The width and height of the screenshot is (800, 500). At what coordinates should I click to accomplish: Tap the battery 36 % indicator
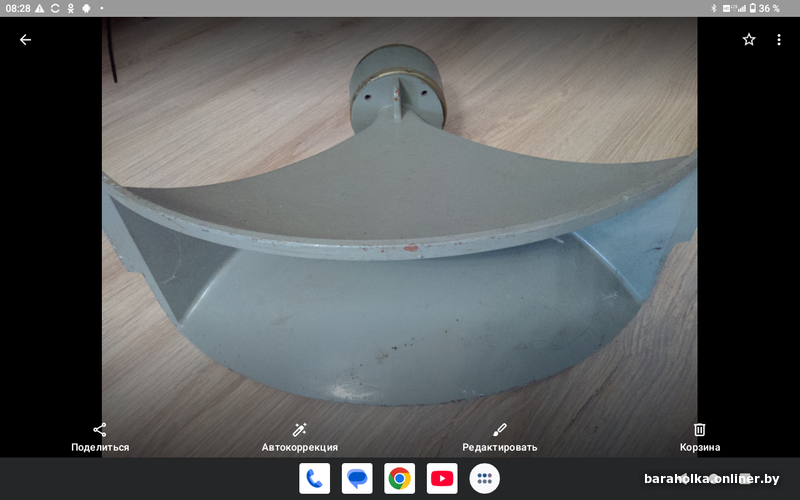(x=764, y=9)
